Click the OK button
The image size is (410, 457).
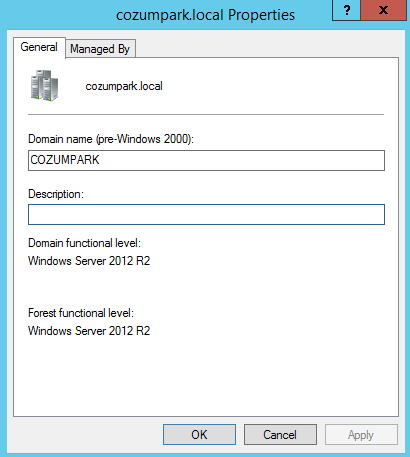pos(199,434)
